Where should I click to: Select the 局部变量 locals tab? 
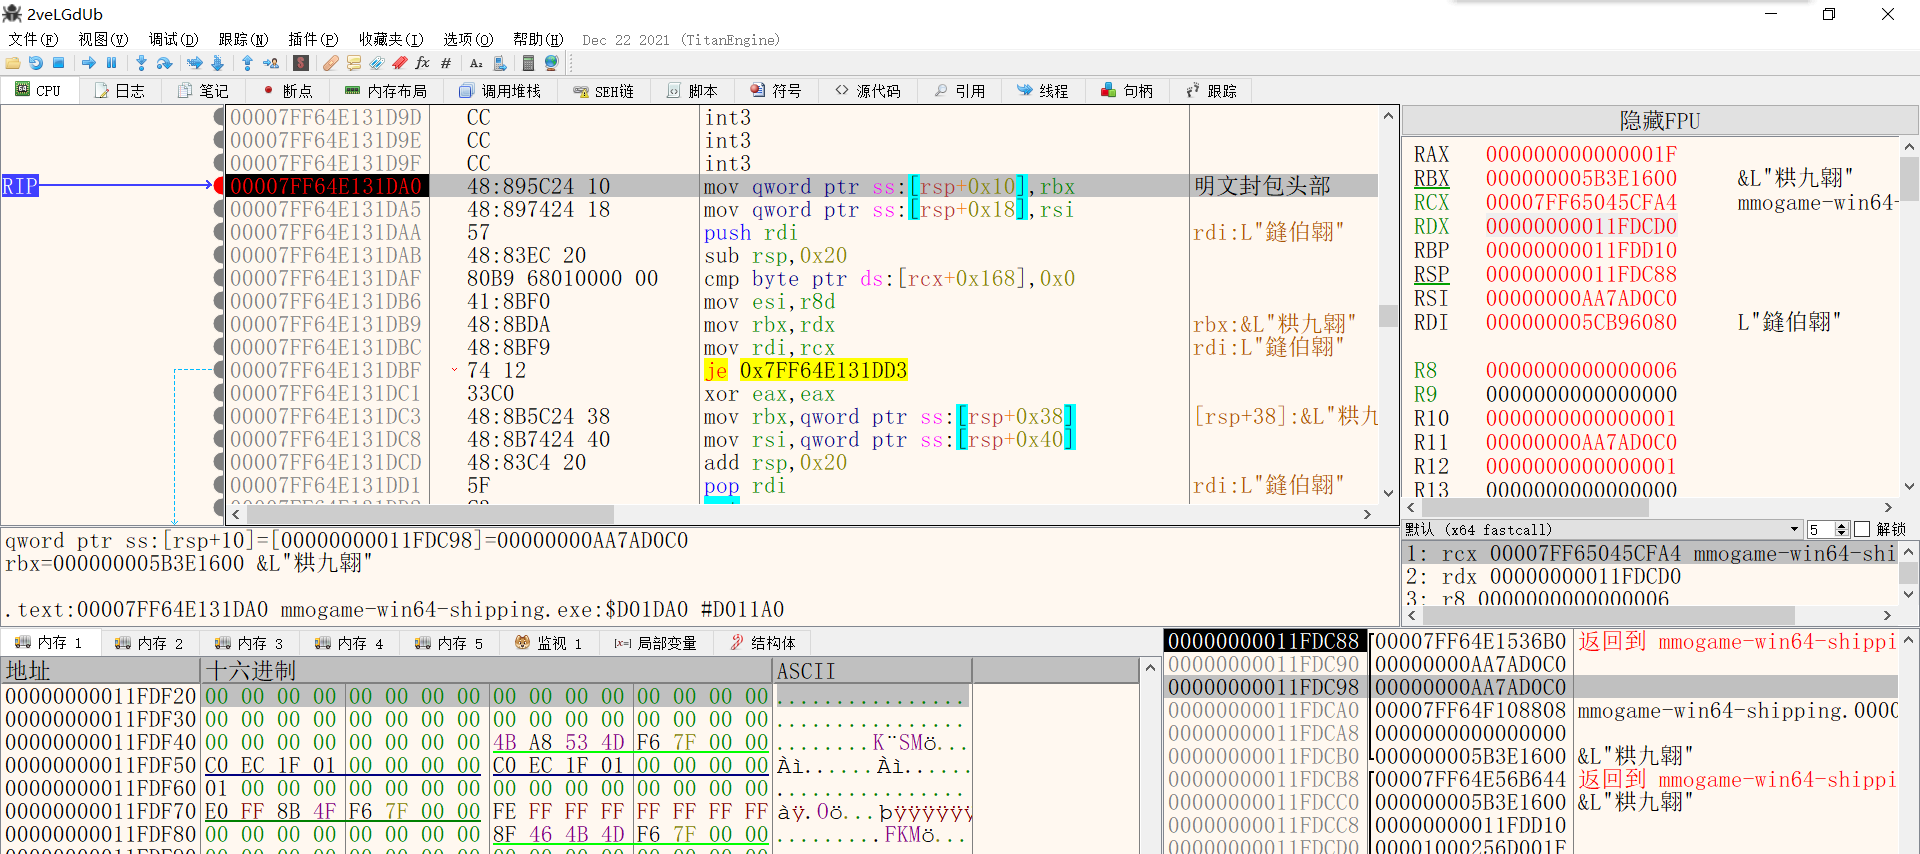coord(656,642)
